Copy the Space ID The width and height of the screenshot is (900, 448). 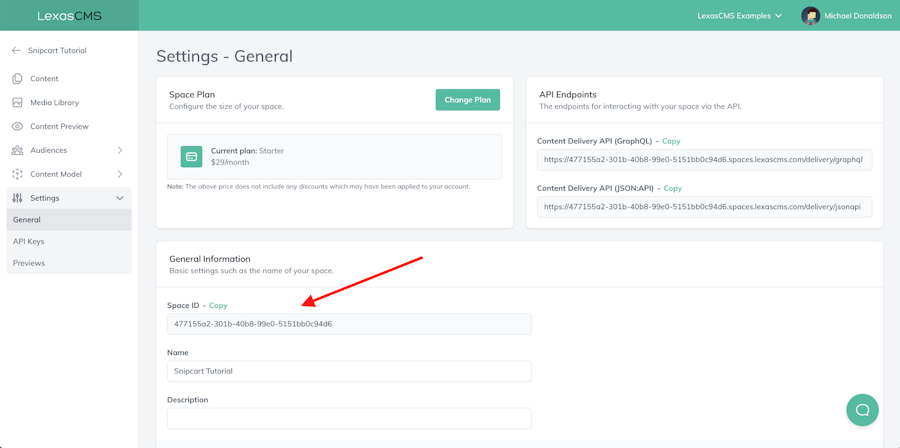218,306
